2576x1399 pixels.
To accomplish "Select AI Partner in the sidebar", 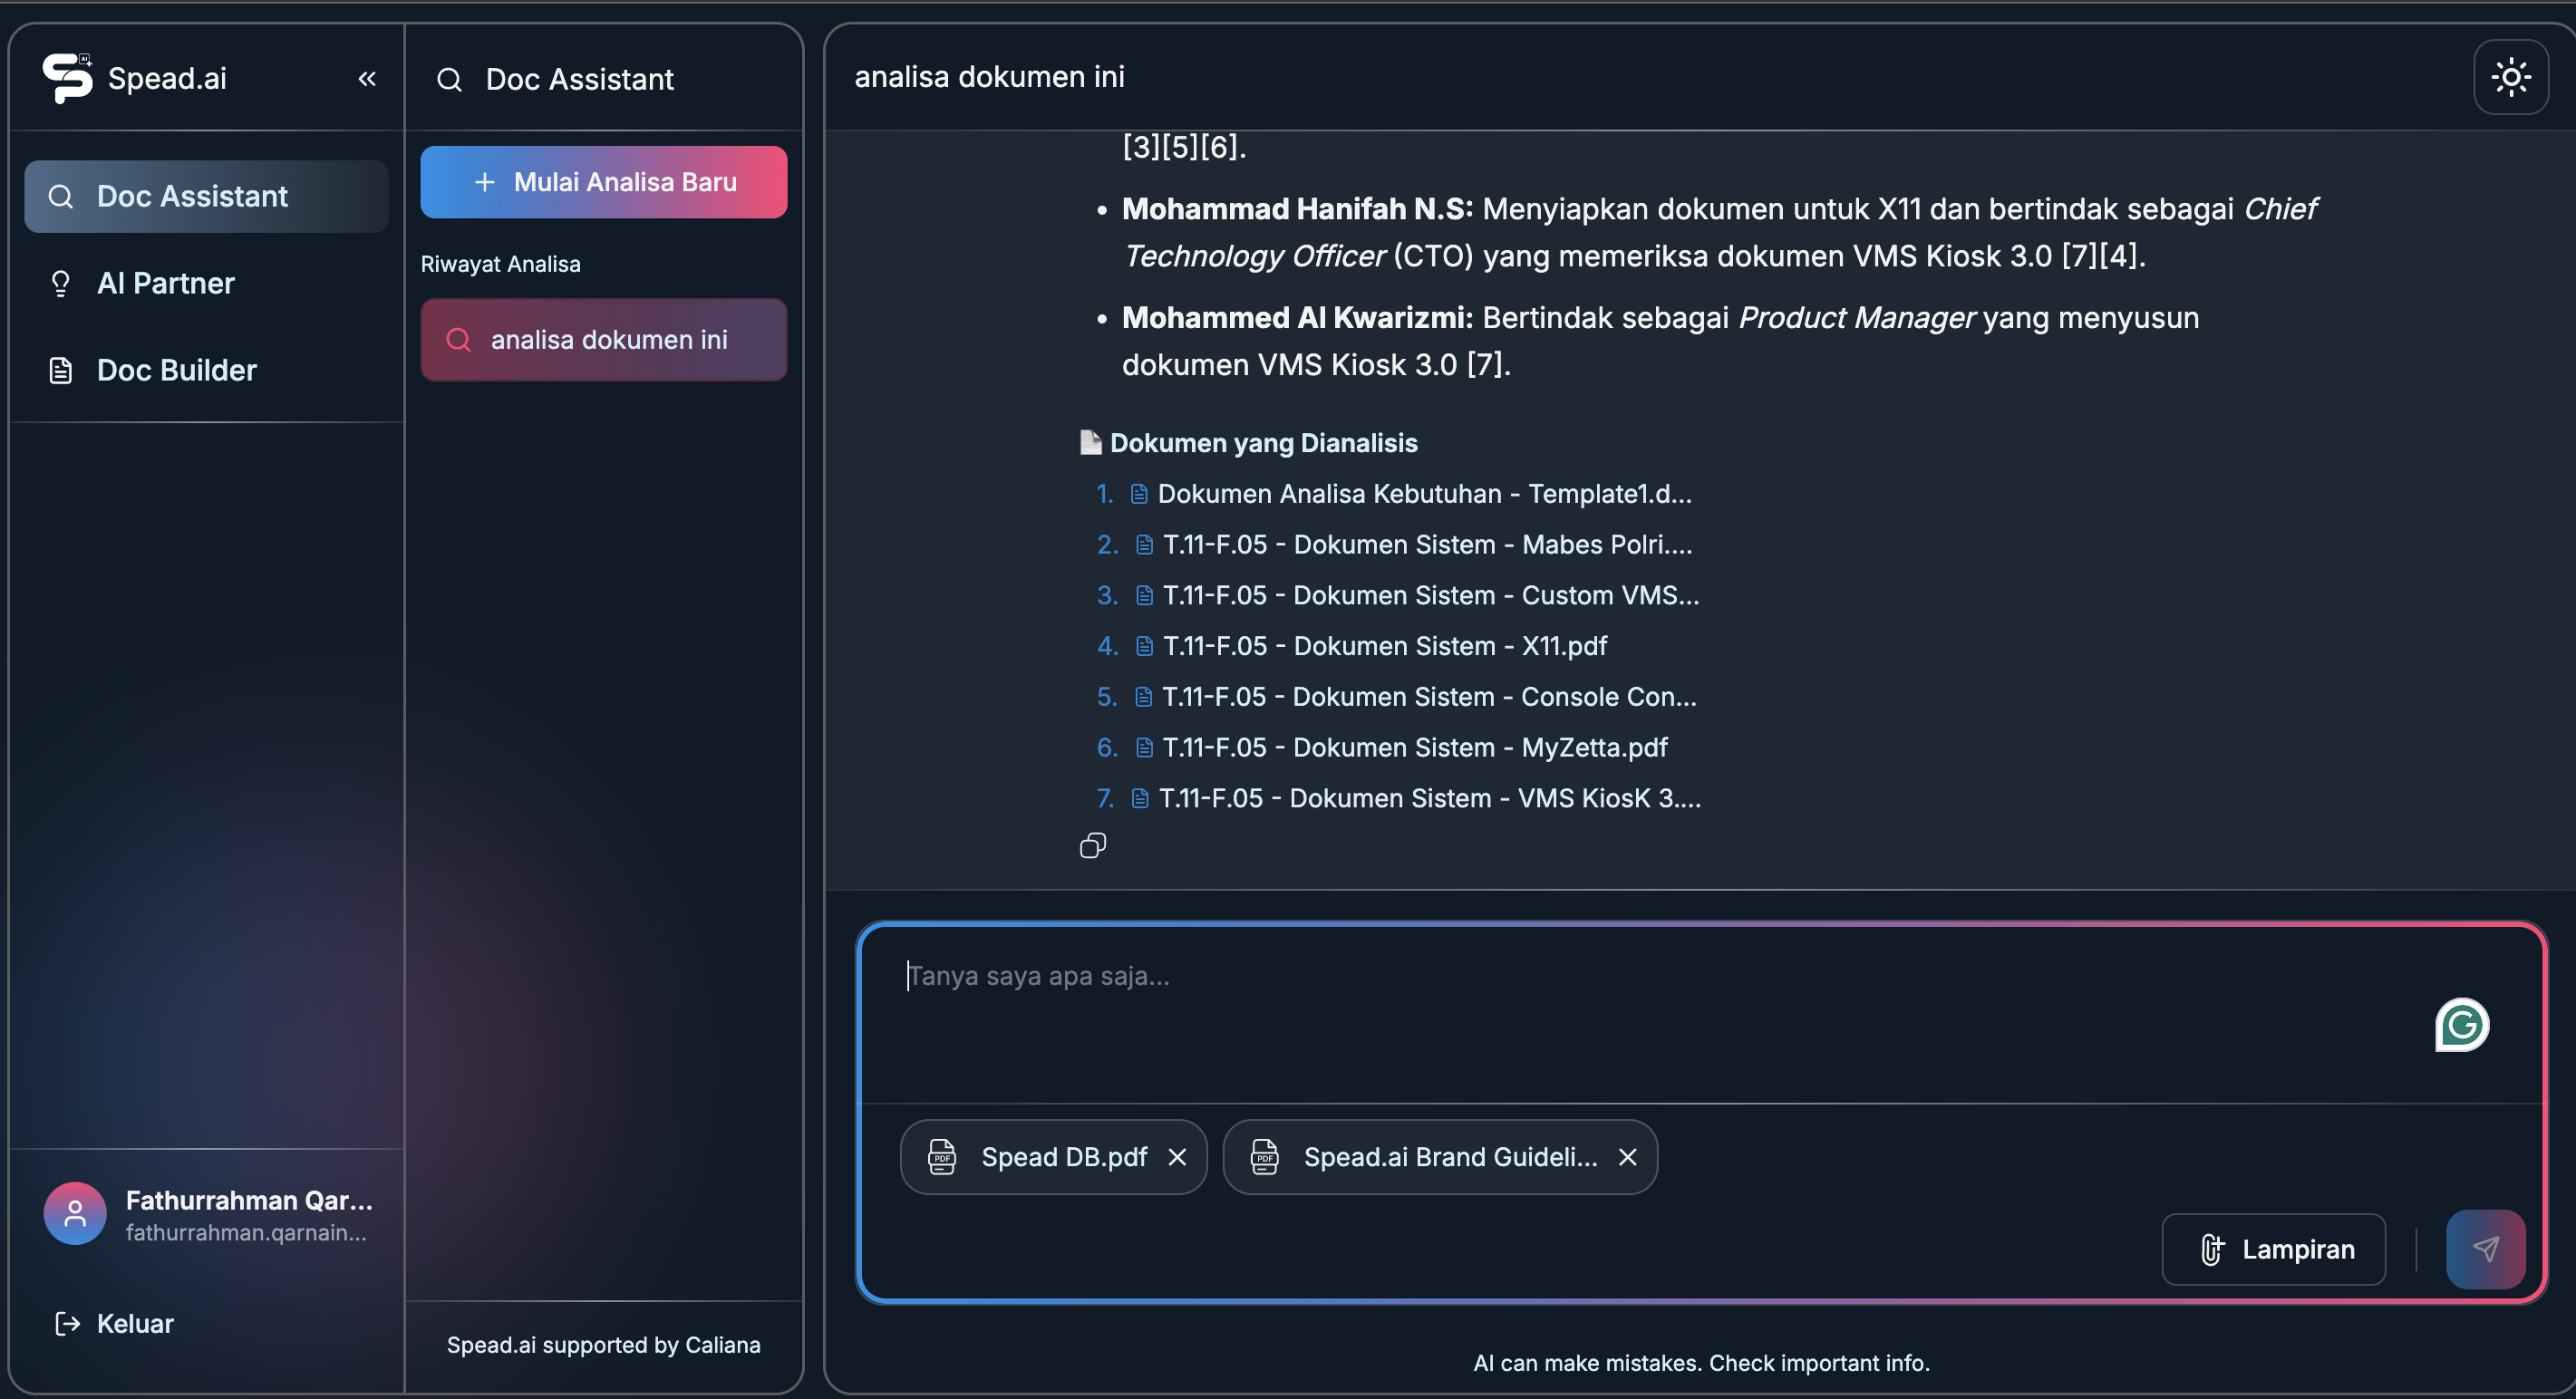I will tap(165, 283).
